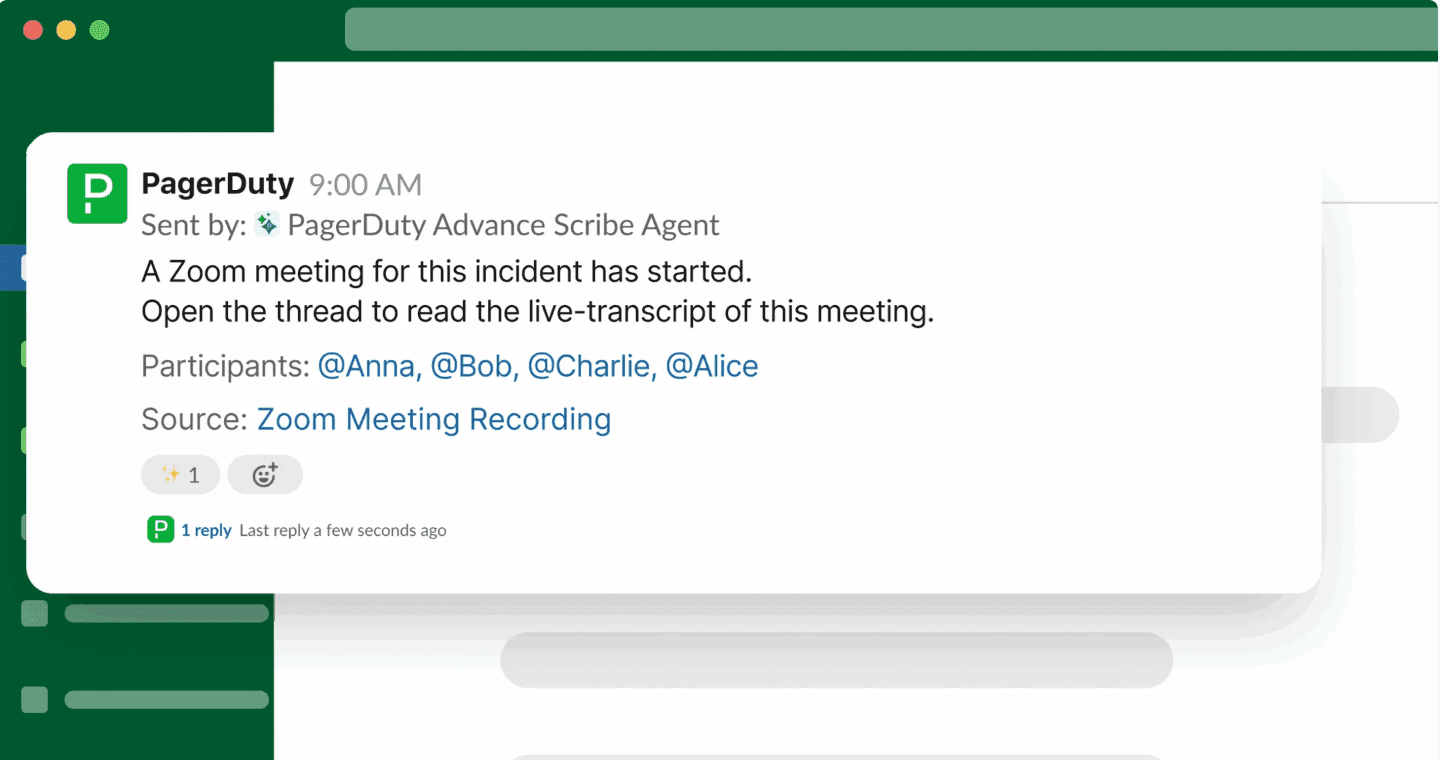The height and width of the screenshot is (760, 1440).
Task: Expand the bottom sidebar section placeholder
Action: pos(165,699)
